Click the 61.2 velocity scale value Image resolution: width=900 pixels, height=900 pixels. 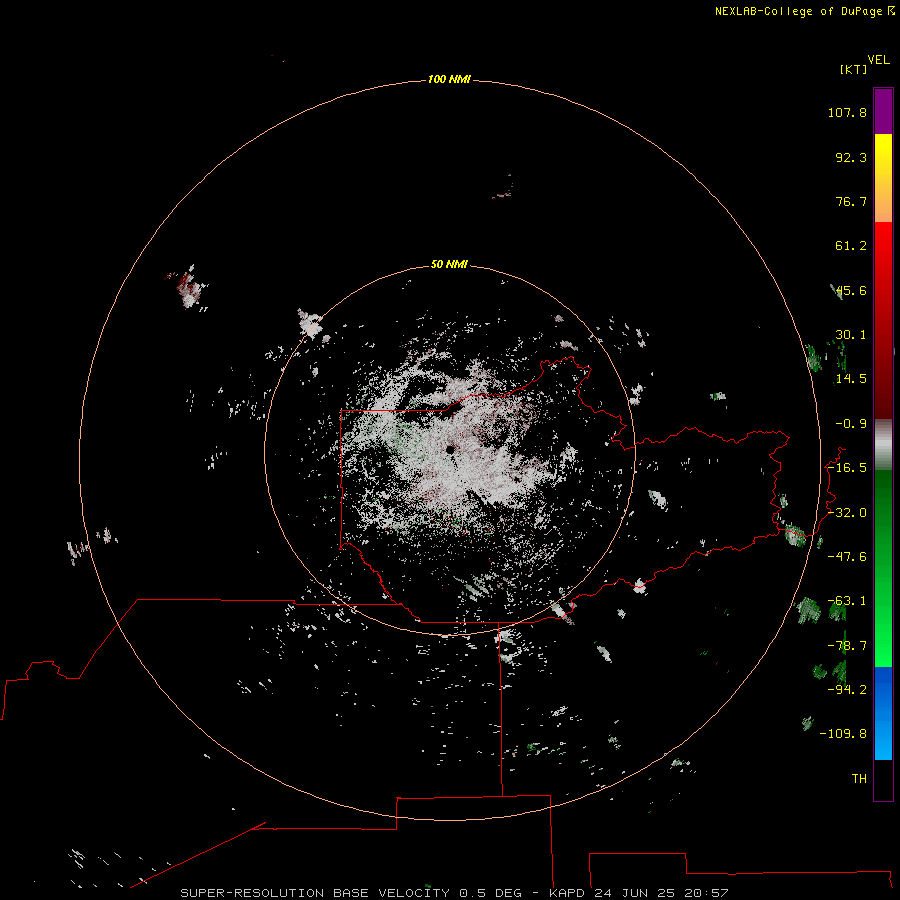(x=851, y=246)
